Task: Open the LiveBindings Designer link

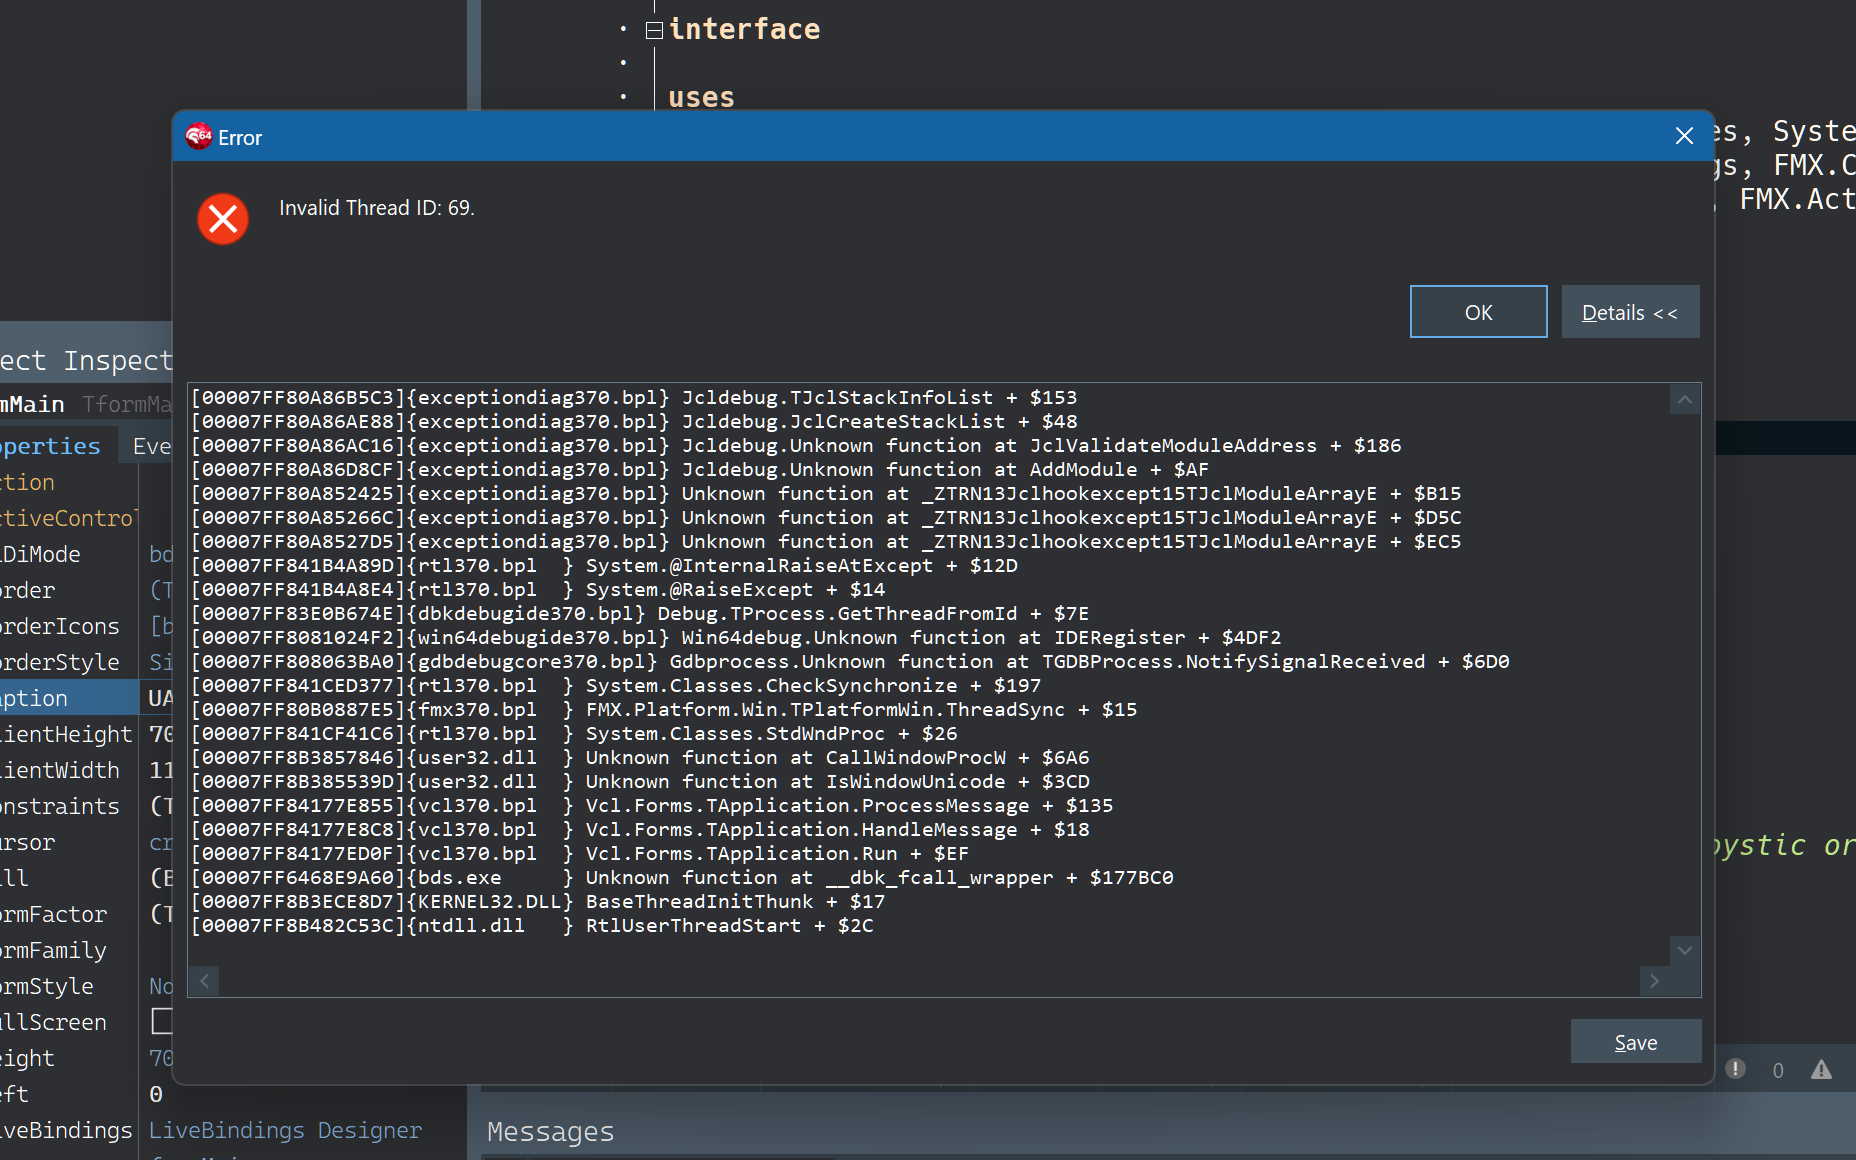Action: (285, 1130)
